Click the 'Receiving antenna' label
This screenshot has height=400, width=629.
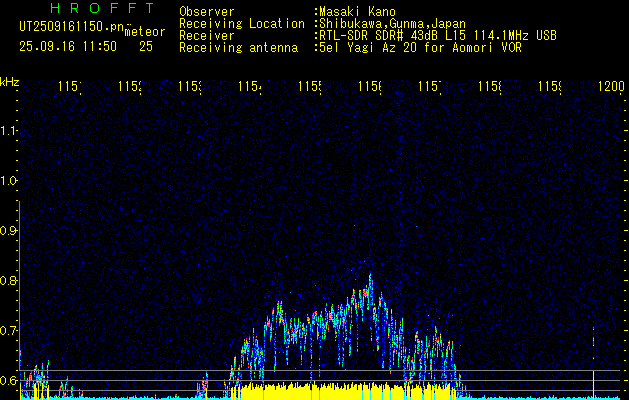click(238, 48)
